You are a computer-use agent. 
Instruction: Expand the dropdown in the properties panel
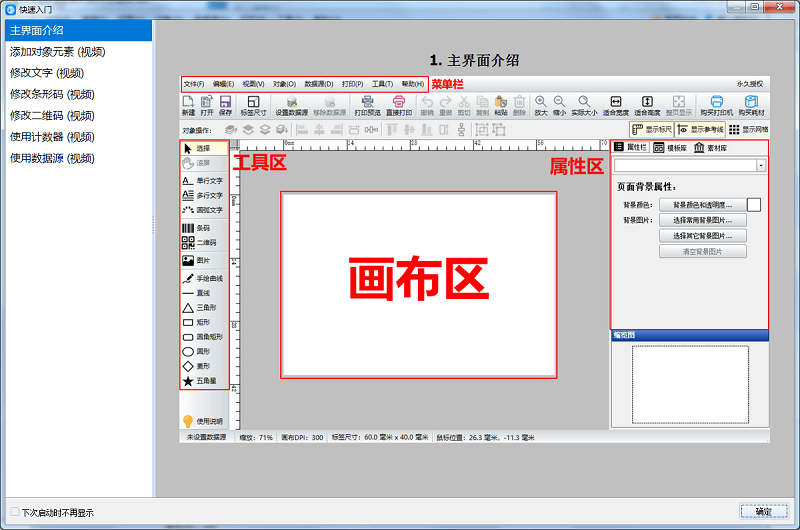pyautogui.click(x=761, y=165)
